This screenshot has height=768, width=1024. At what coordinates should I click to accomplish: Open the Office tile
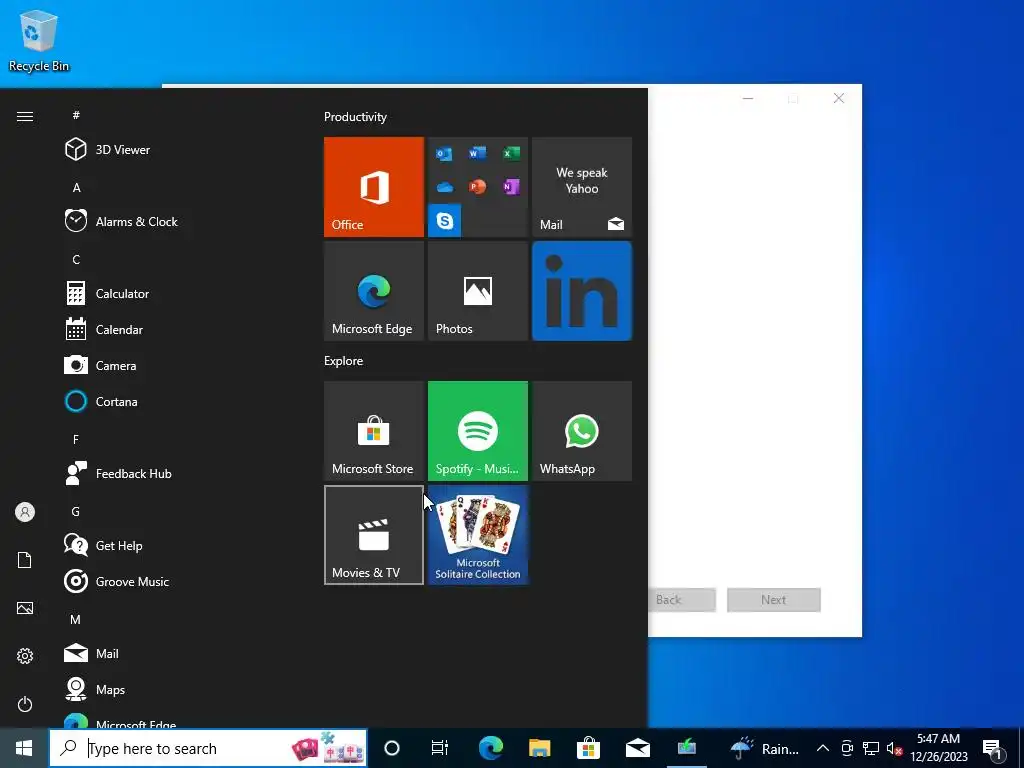(374, 187)
